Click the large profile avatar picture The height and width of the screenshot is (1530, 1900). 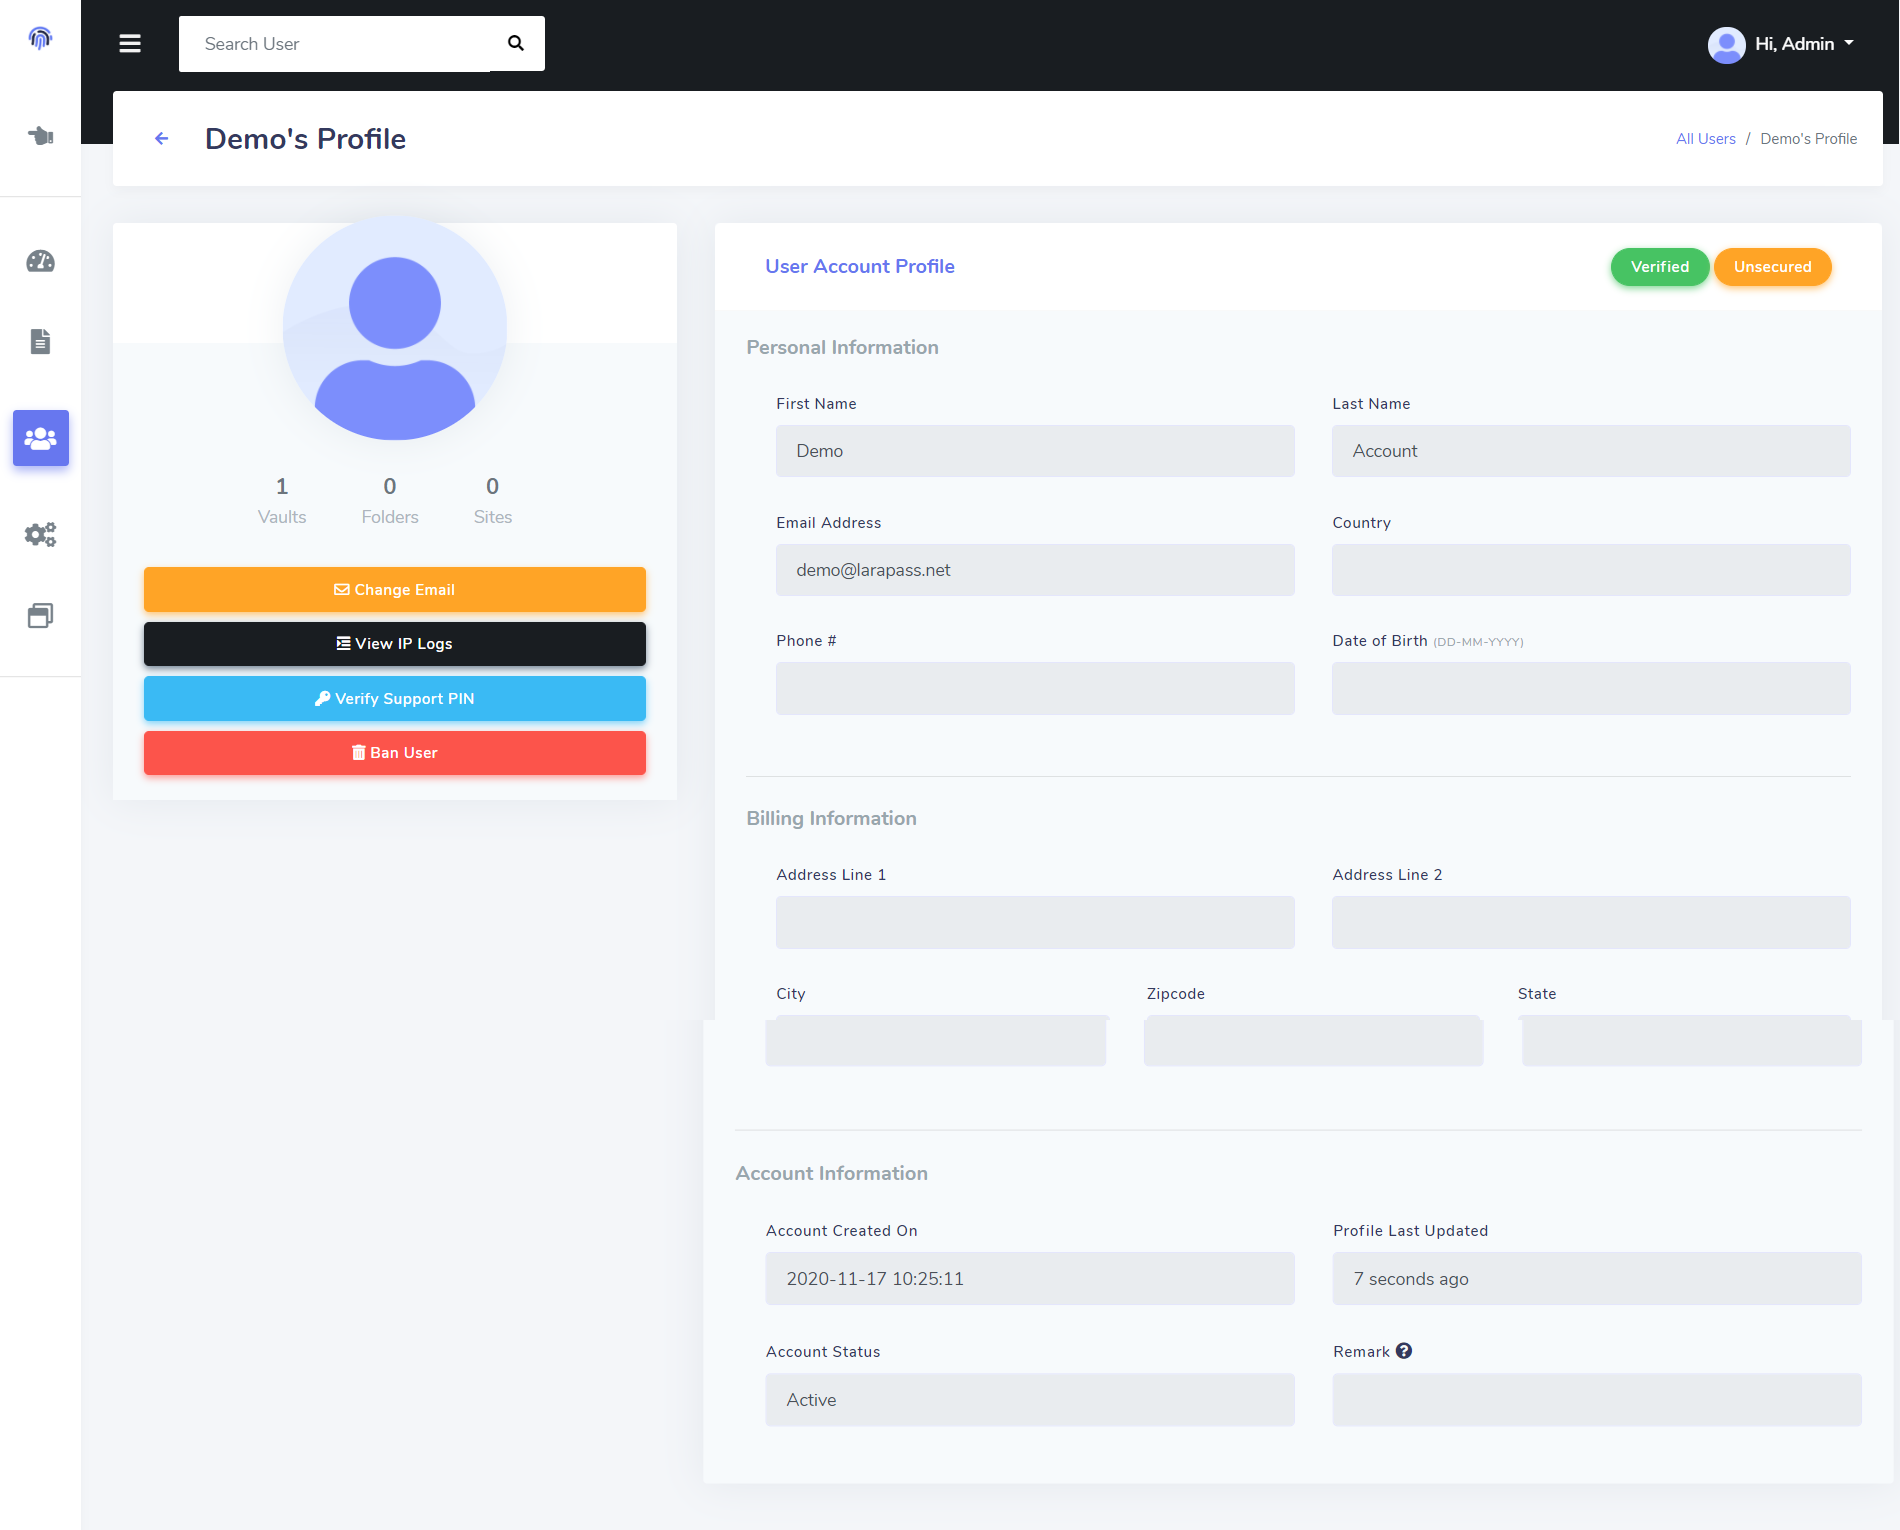tap(395, 328)
